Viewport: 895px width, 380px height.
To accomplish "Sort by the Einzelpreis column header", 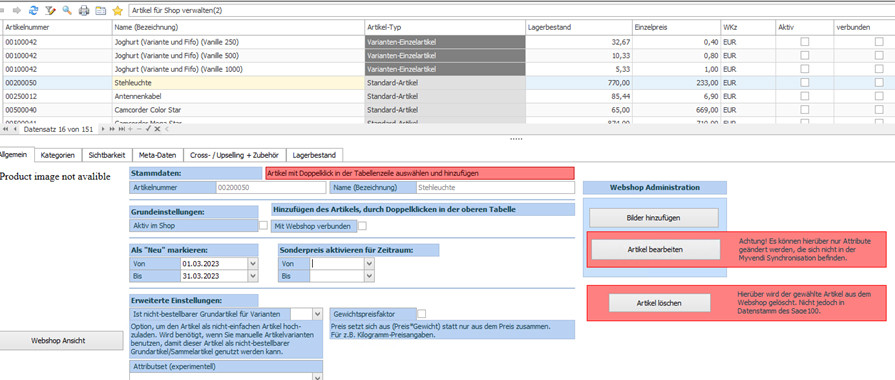I will tap(676, 27).
